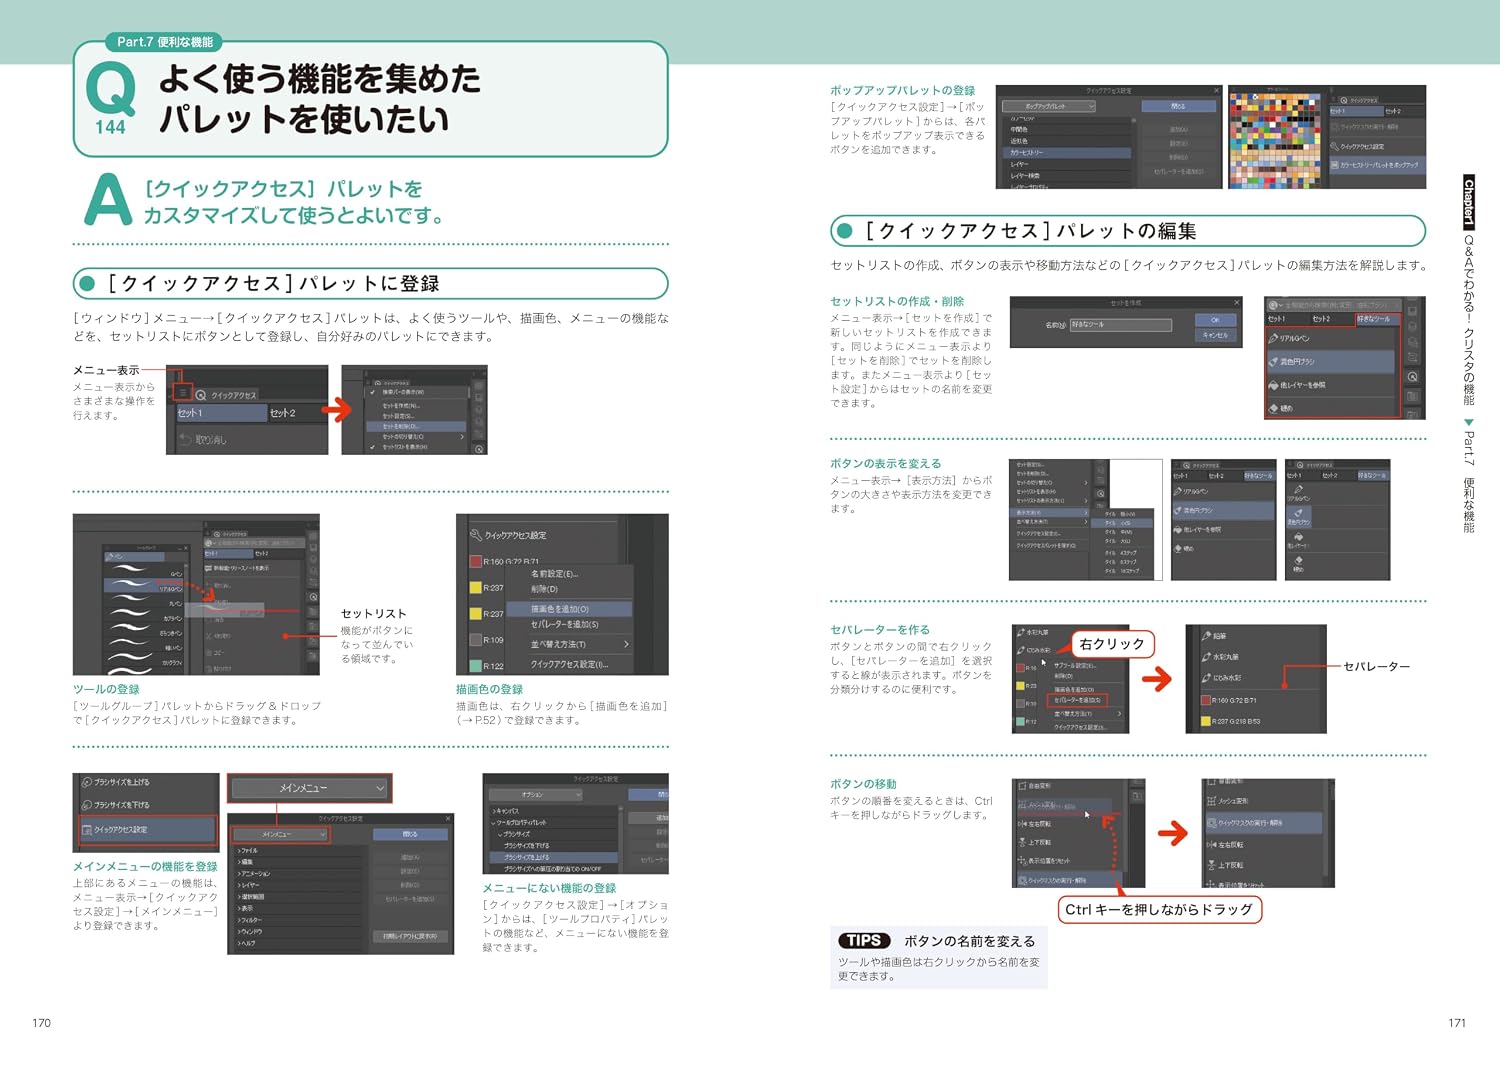Click the 混色円ブラシ brush icon

1274,361
